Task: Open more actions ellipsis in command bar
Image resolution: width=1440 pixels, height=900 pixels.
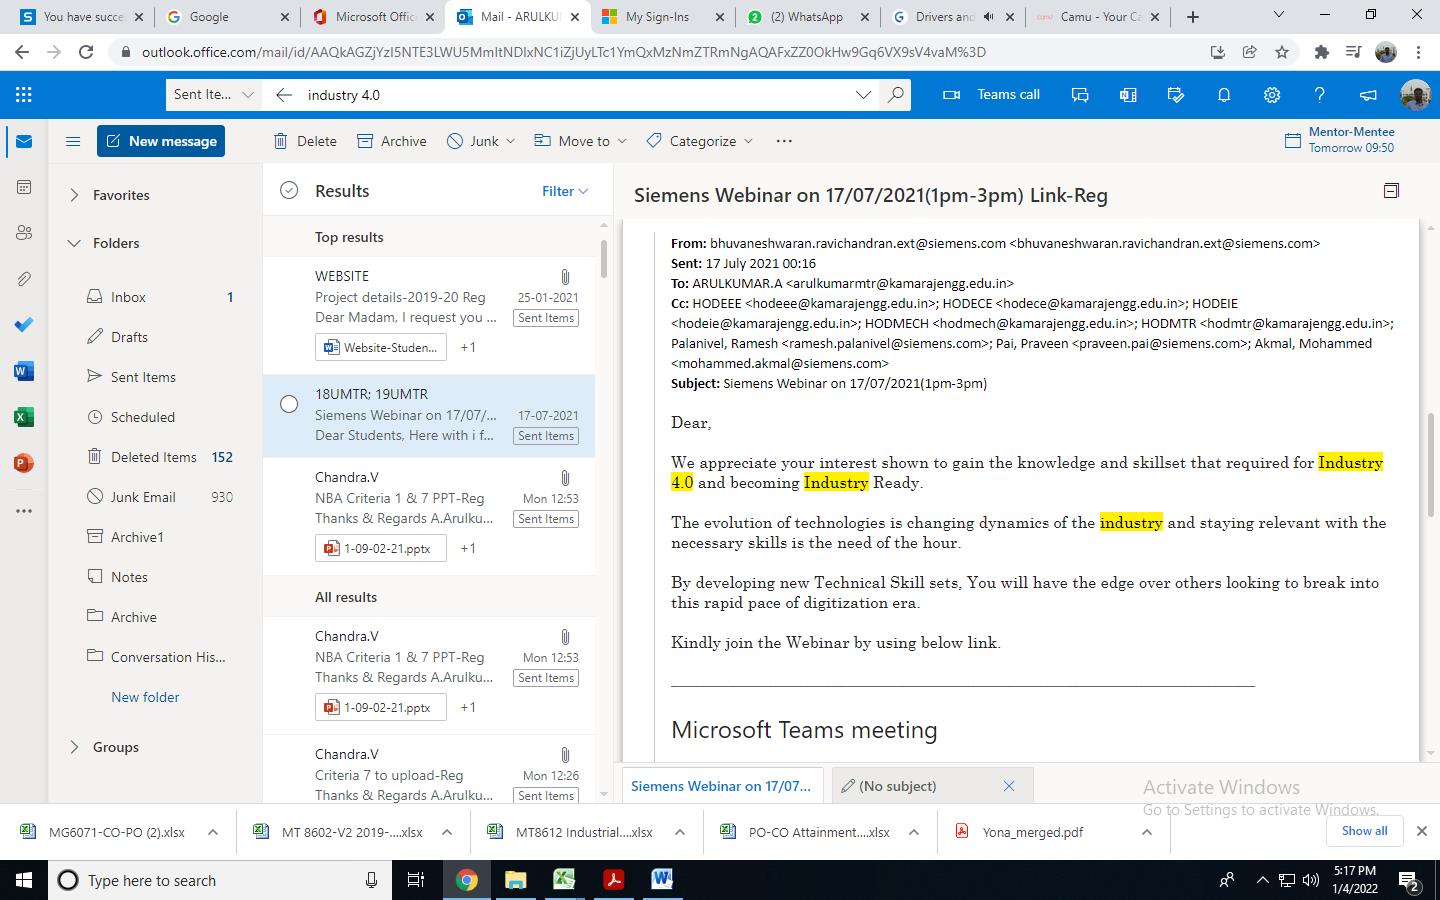Action: coord(784,141)
